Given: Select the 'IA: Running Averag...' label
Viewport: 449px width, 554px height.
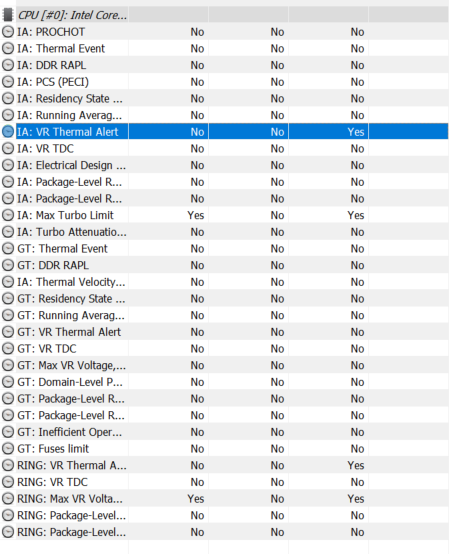Looking at the screenshot, I should click(x=70, y=116).
